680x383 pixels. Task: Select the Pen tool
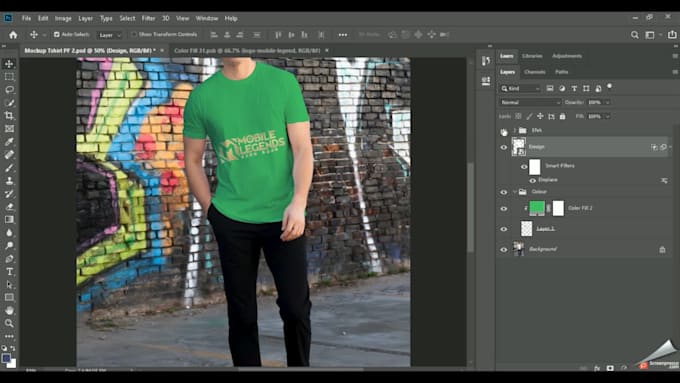tap(9, 259)
